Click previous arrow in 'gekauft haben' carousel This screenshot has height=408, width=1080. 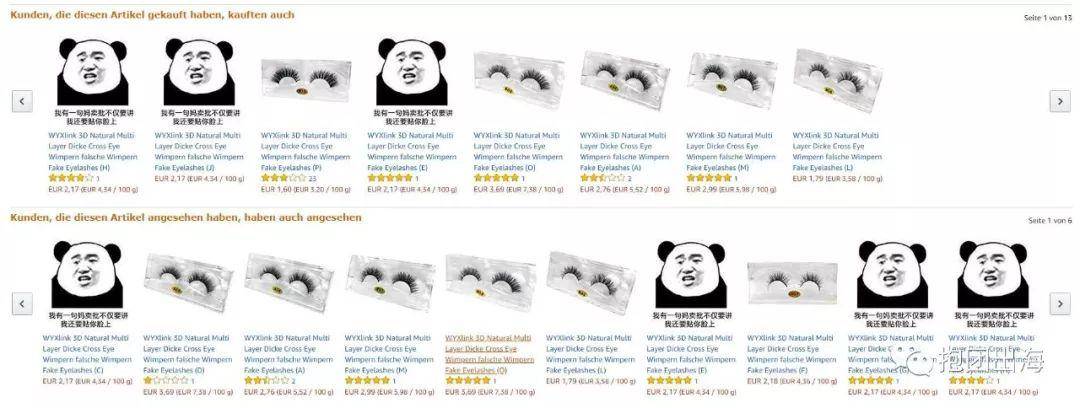22,101
